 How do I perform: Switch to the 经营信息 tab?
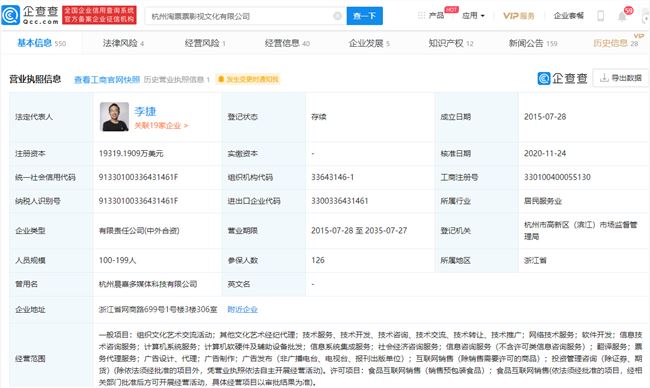(x=287, y=43)
